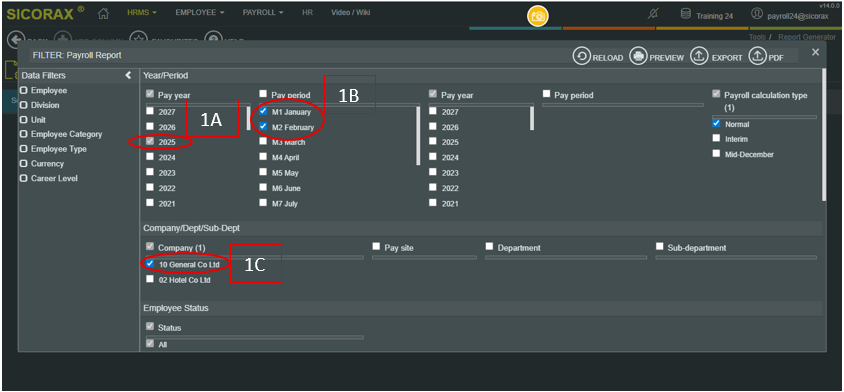Toggle the Normal payroll calculation type

pos(716,123)
